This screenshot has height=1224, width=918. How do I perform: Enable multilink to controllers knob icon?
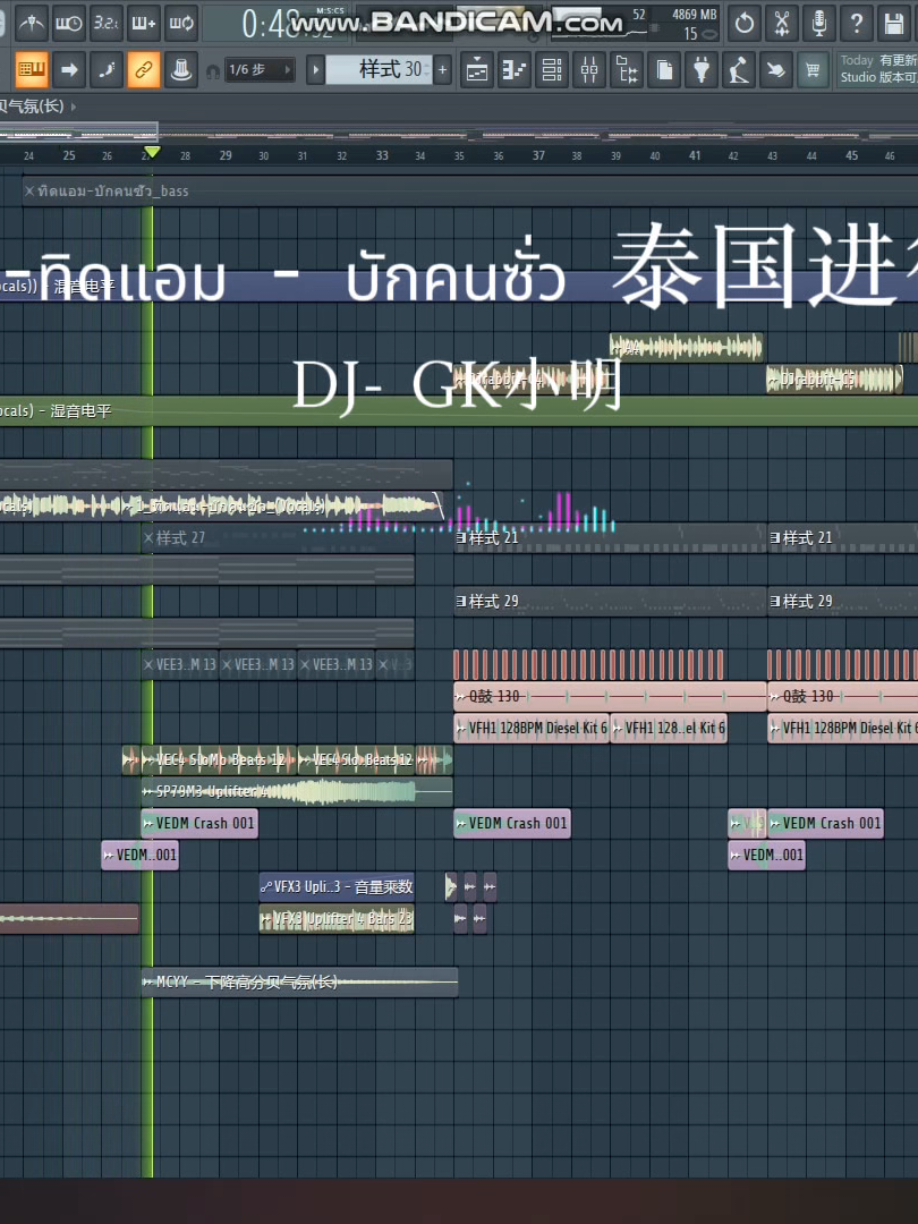[180, 70]
